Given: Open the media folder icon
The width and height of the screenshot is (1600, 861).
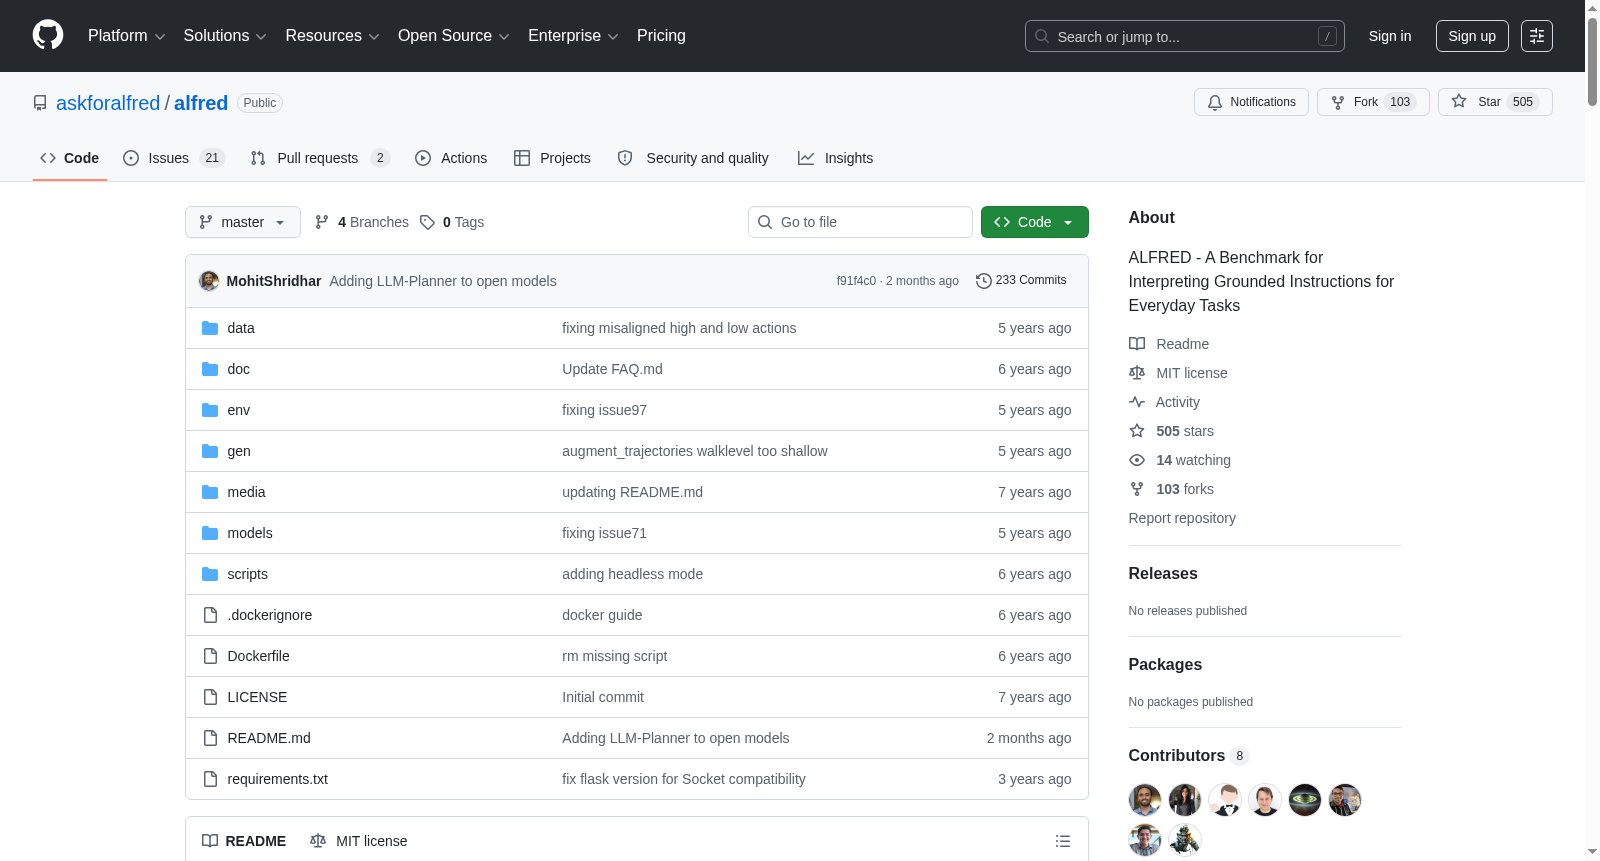Looking at the screenshot, I should coord(210,492).
